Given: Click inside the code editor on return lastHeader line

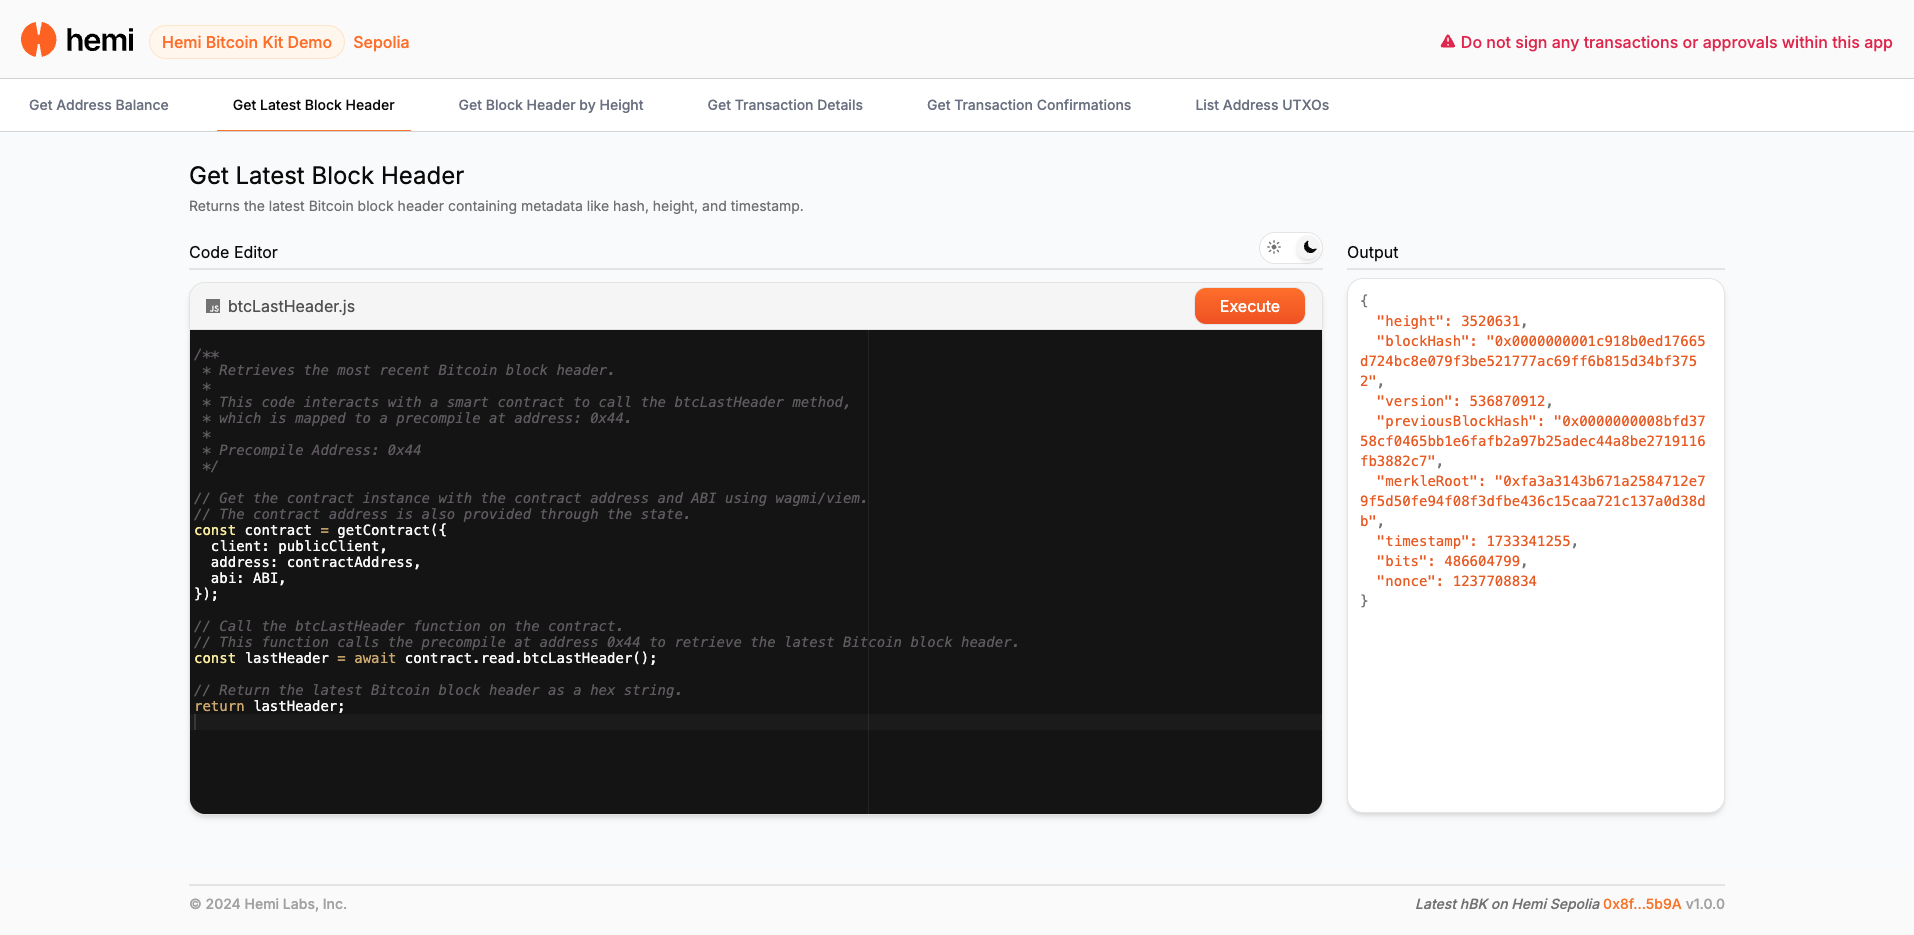Looking at the screenshot, I should pos(298,706).
